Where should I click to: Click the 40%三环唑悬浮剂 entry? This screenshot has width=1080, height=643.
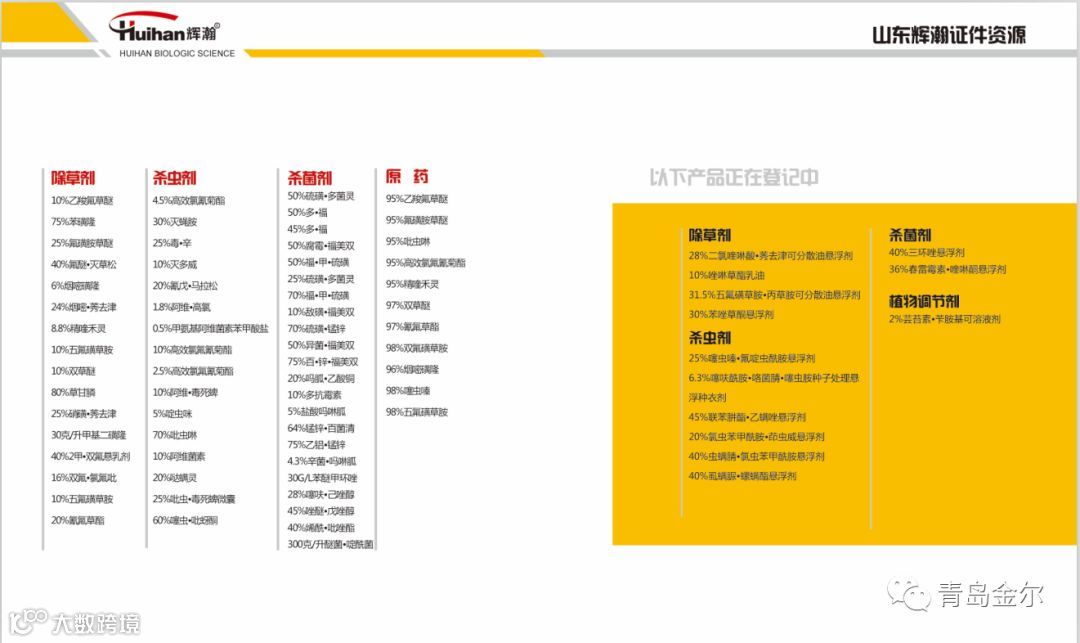(926, 253)
